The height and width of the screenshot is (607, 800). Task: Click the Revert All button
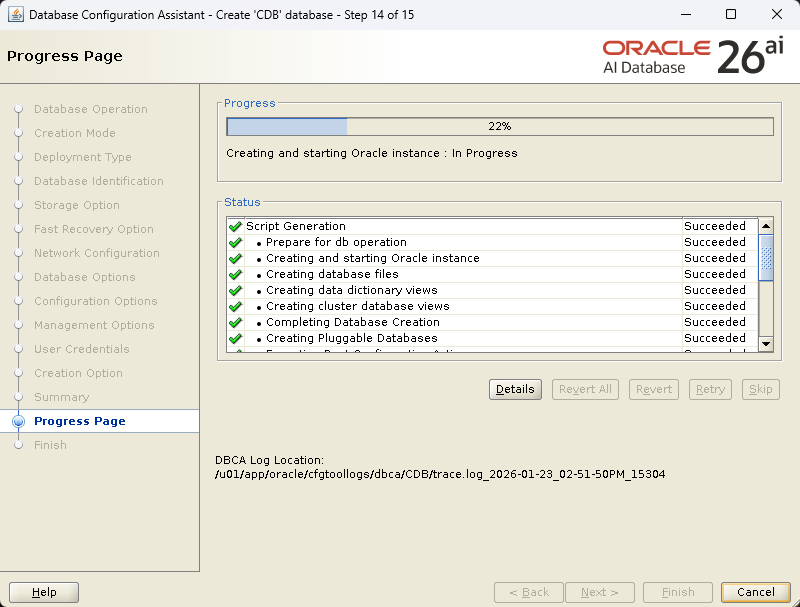coord(585,389)
